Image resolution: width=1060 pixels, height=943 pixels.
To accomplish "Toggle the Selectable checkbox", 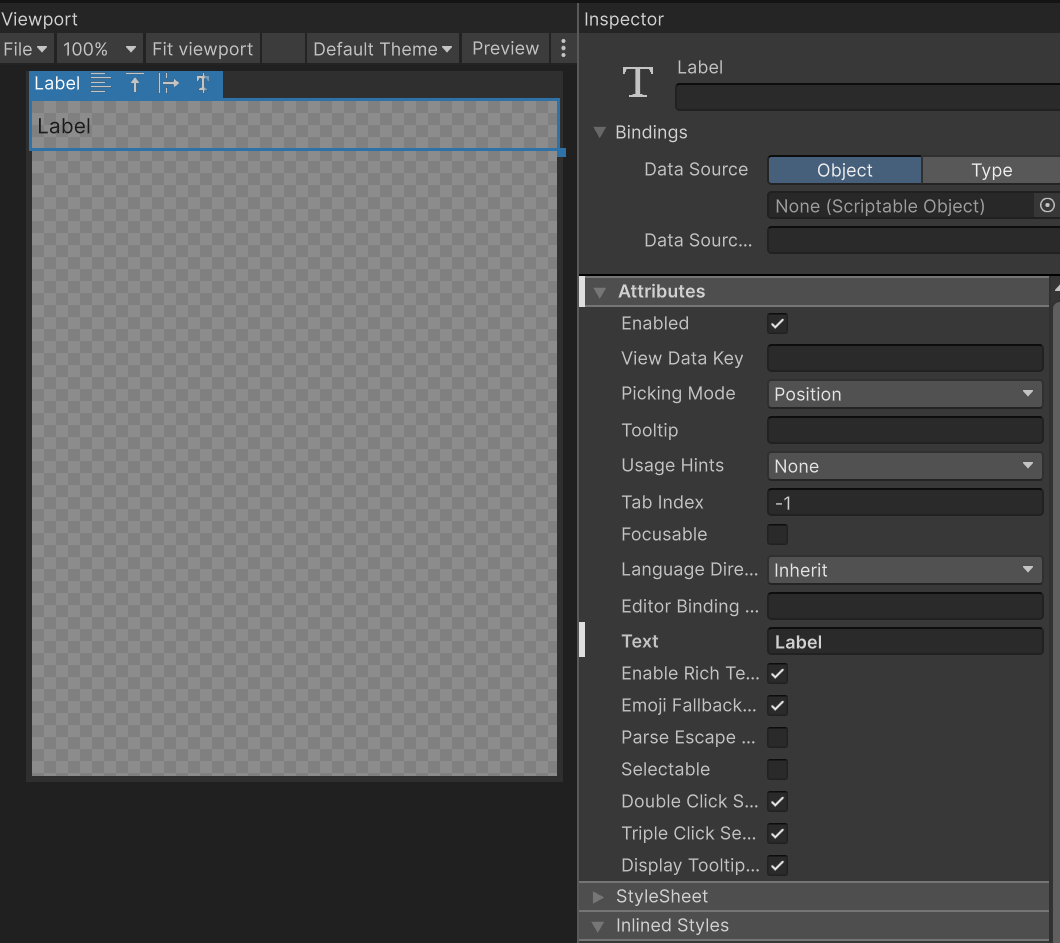I will 777,769.
